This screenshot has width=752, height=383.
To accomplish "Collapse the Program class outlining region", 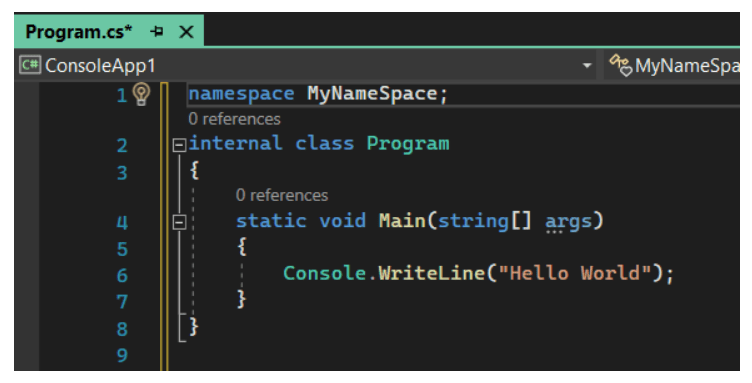I will coord(179,145).
